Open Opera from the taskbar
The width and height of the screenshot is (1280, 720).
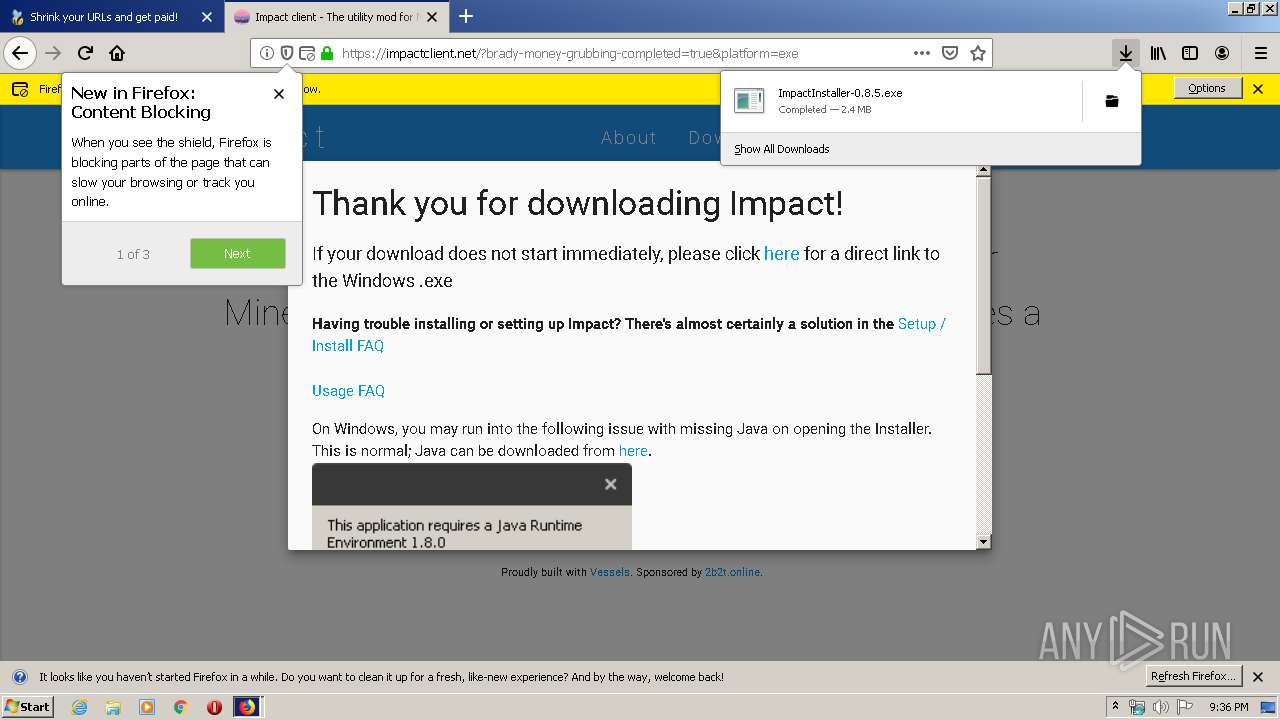tap(214, 707)
